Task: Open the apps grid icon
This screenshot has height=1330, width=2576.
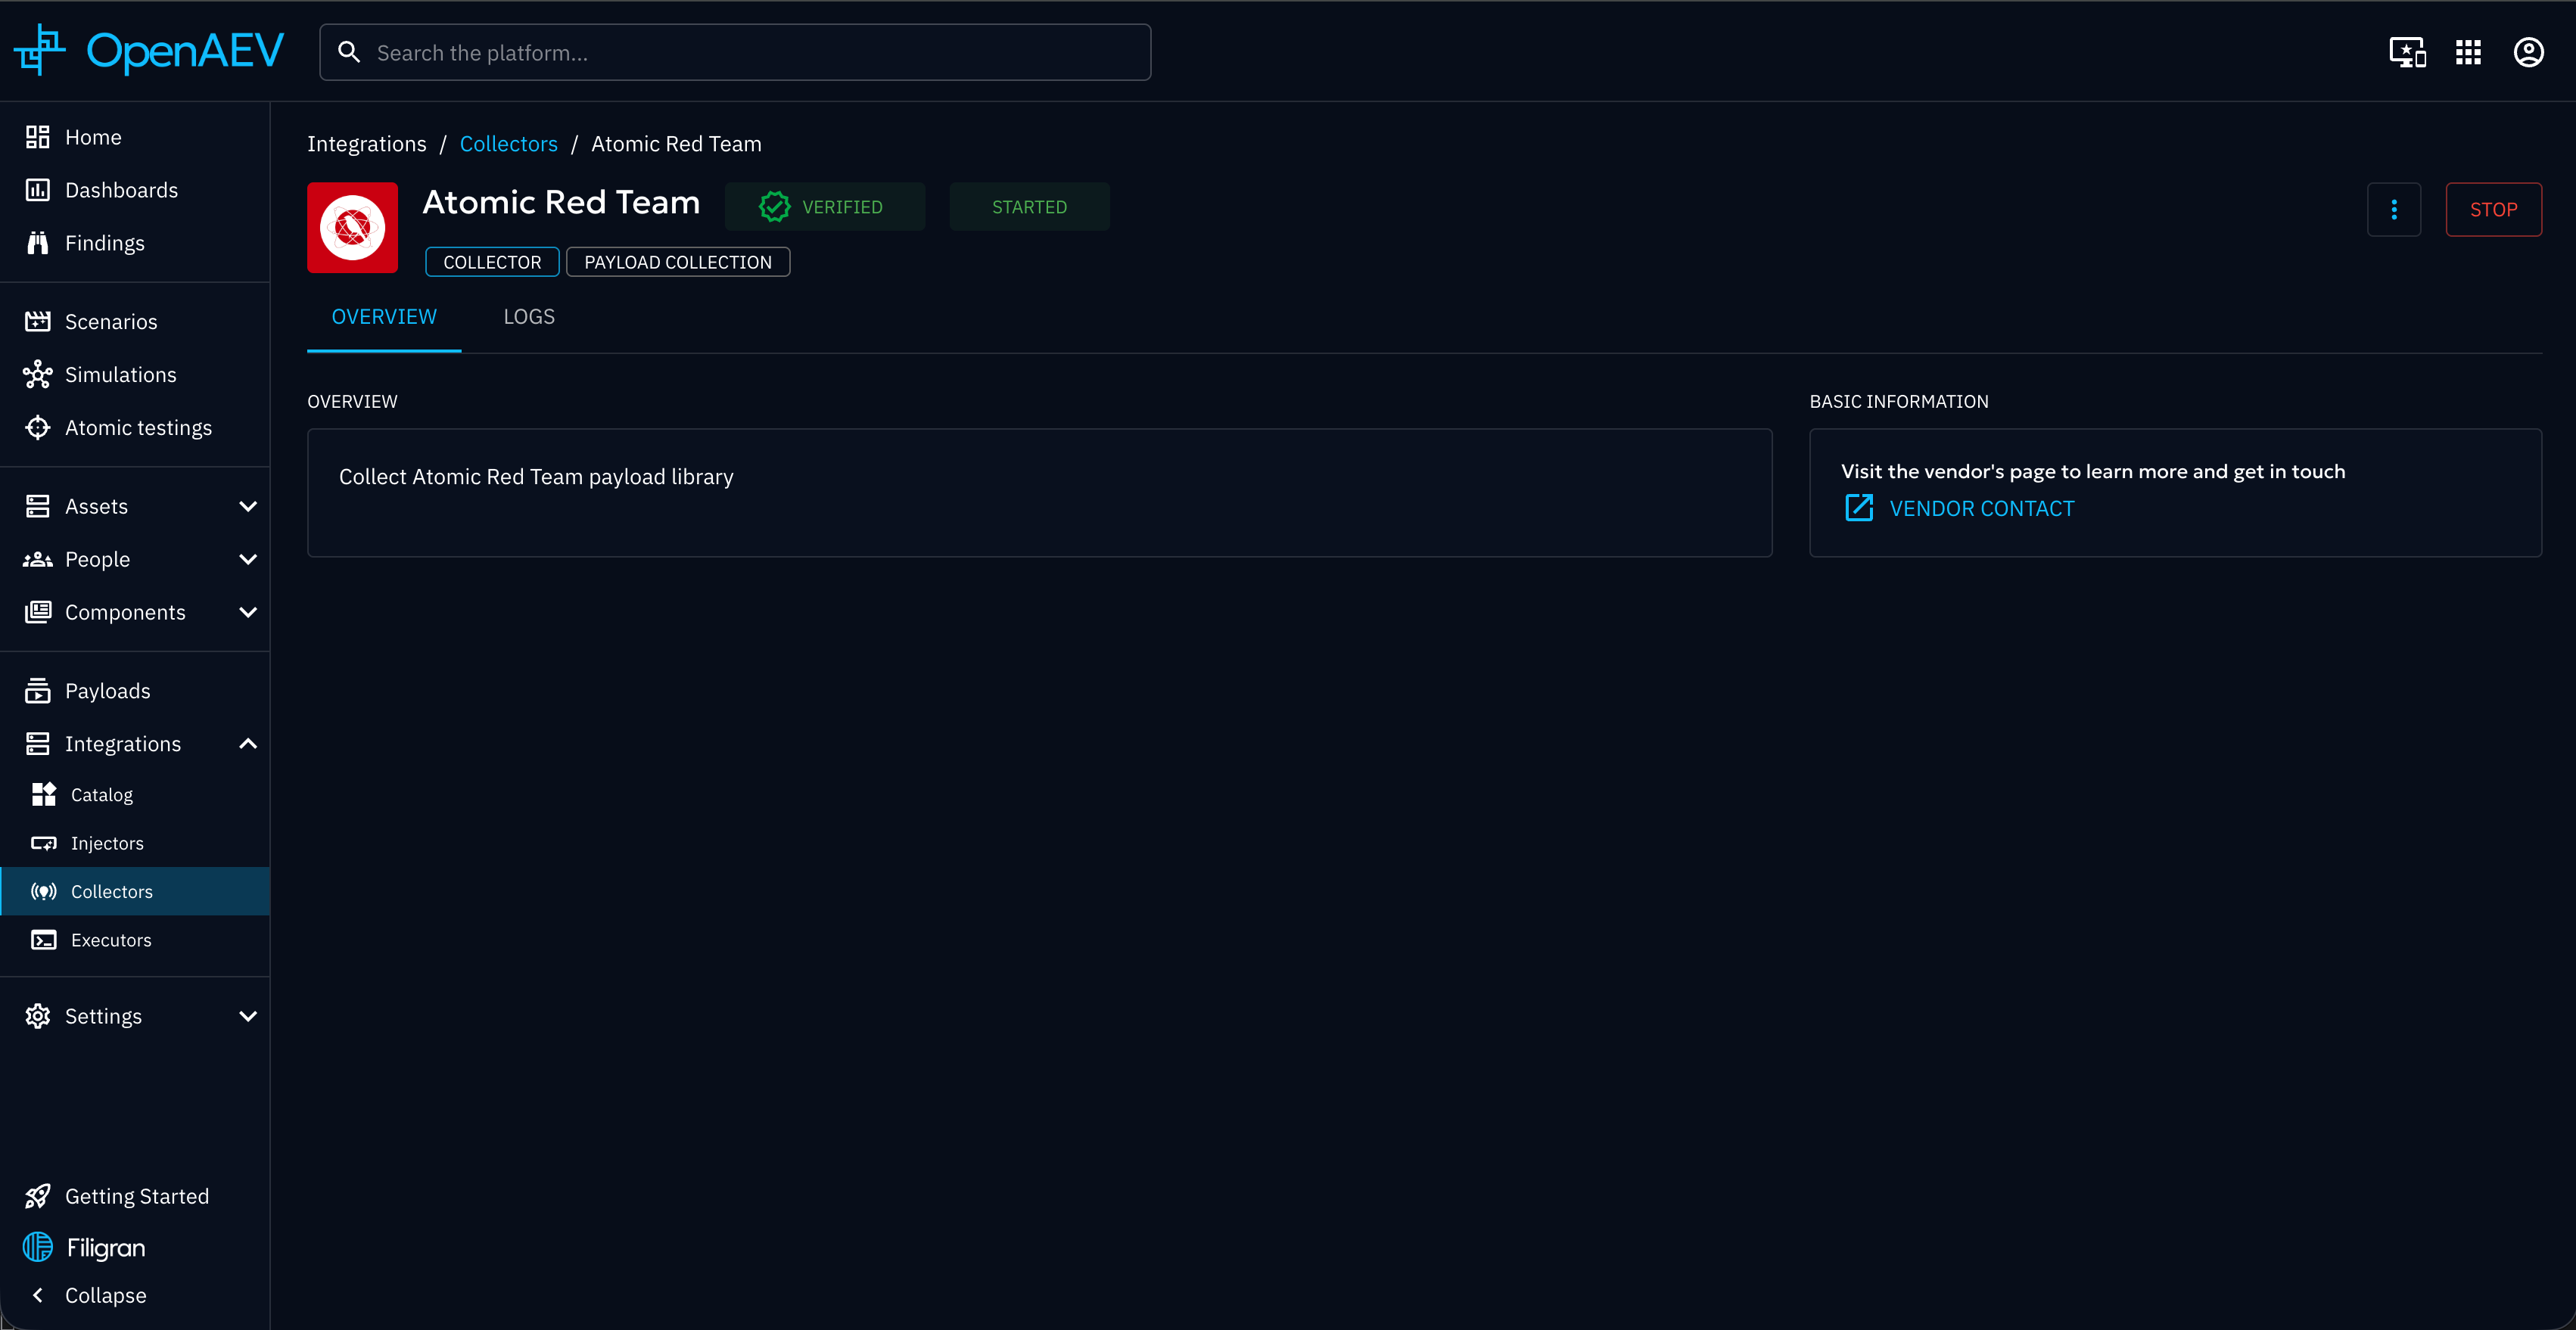Action: pos(2468,52)
